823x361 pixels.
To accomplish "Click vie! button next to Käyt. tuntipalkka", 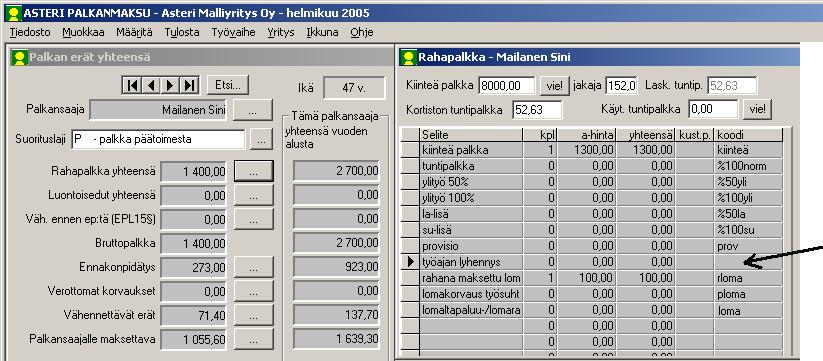I will pos(757,110).
